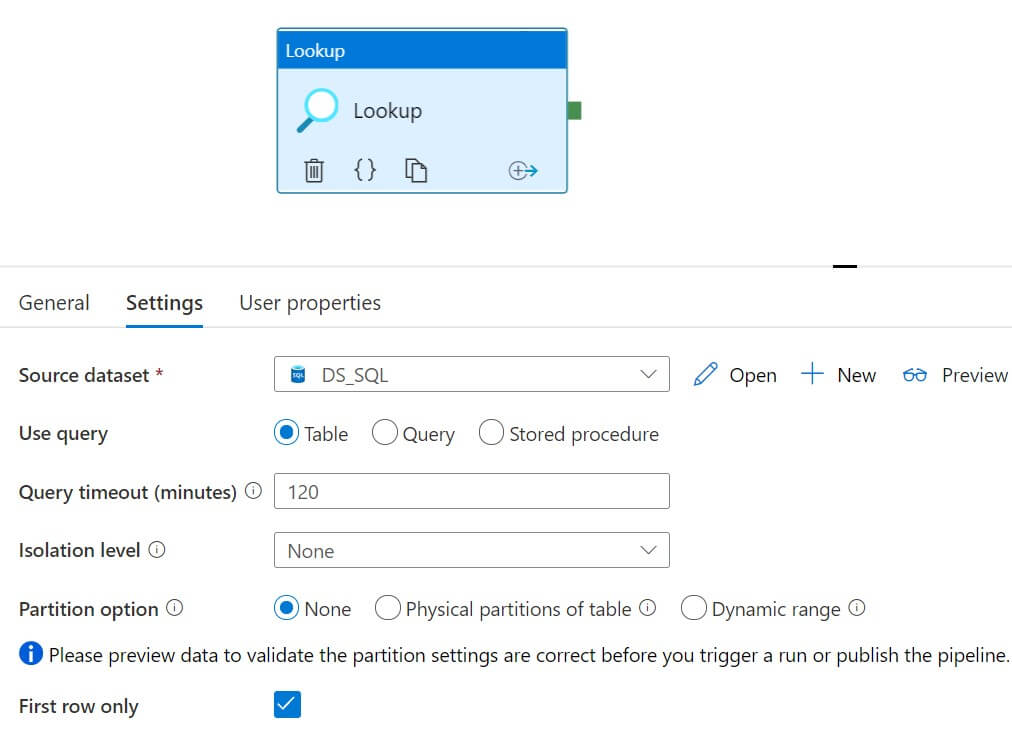View Lookup activity source code braces icon
Image resolution: width=1012 pixels, height=756 pixels.
pos(366,170)
